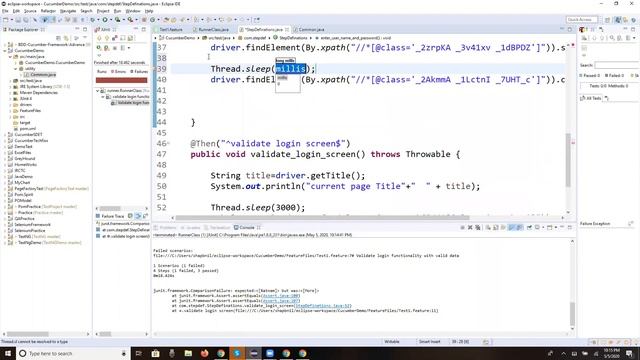Collapse the src/main/java folder
This screenshot has height=360, width=640.
11,57
